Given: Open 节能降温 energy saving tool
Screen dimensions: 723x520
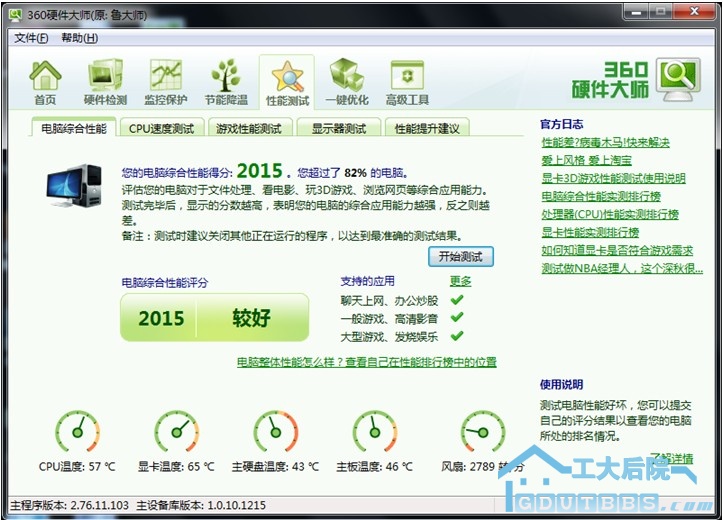Looking at the screenshot, I should (x=225, y=82).
